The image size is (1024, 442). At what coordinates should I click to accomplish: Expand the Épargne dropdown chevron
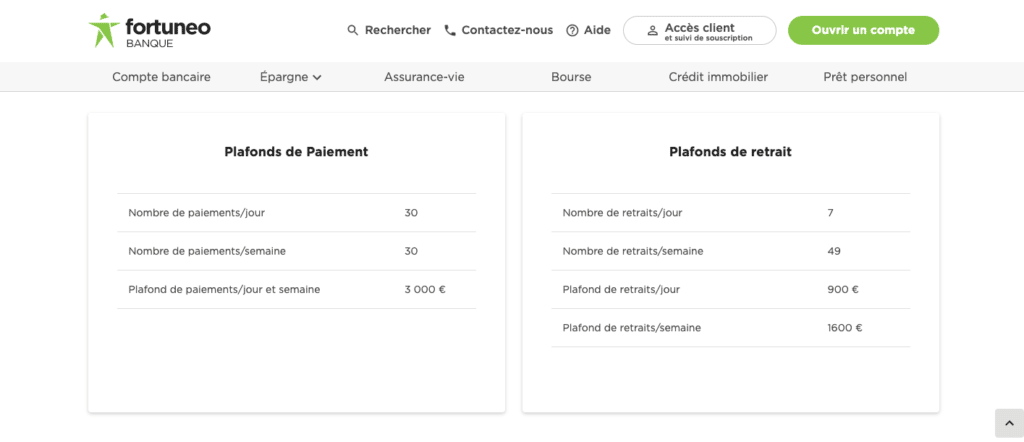(317, 78)
